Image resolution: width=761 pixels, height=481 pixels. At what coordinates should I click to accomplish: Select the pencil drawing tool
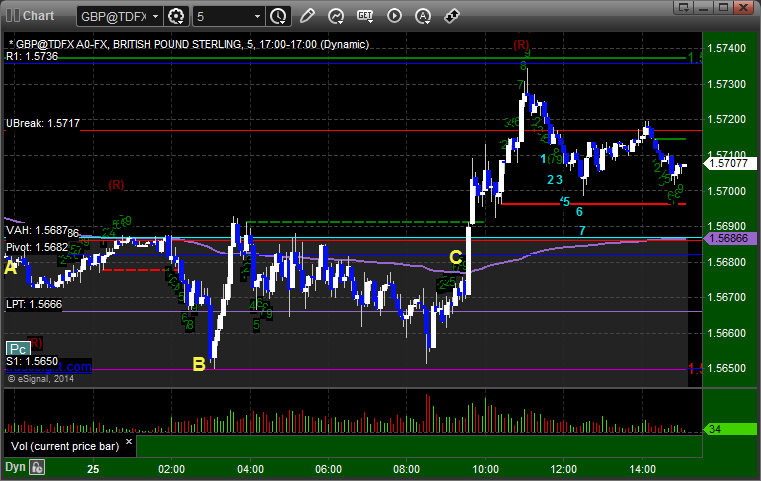(x=307, y=16)
